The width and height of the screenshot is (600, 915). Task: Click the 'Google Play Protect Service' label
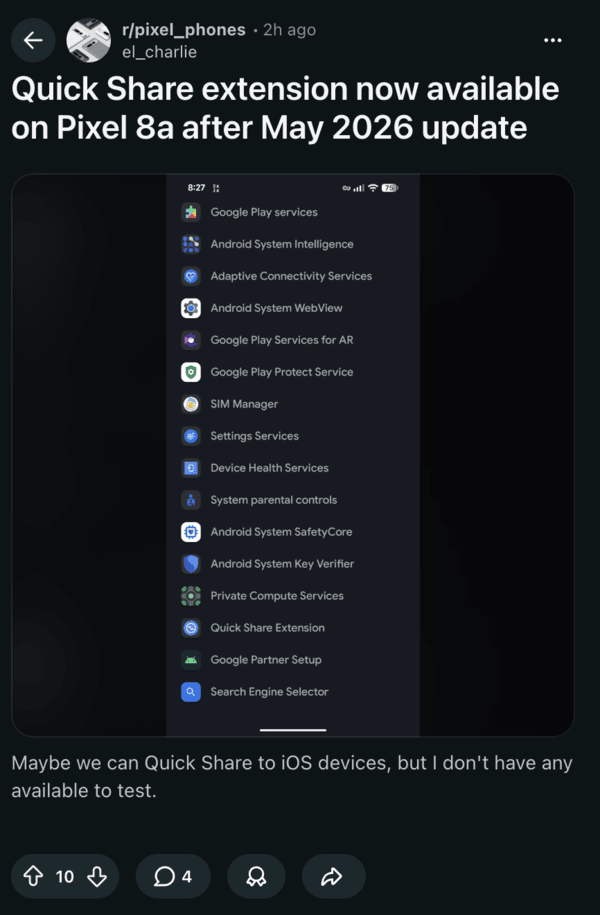[x=282, y=372]
